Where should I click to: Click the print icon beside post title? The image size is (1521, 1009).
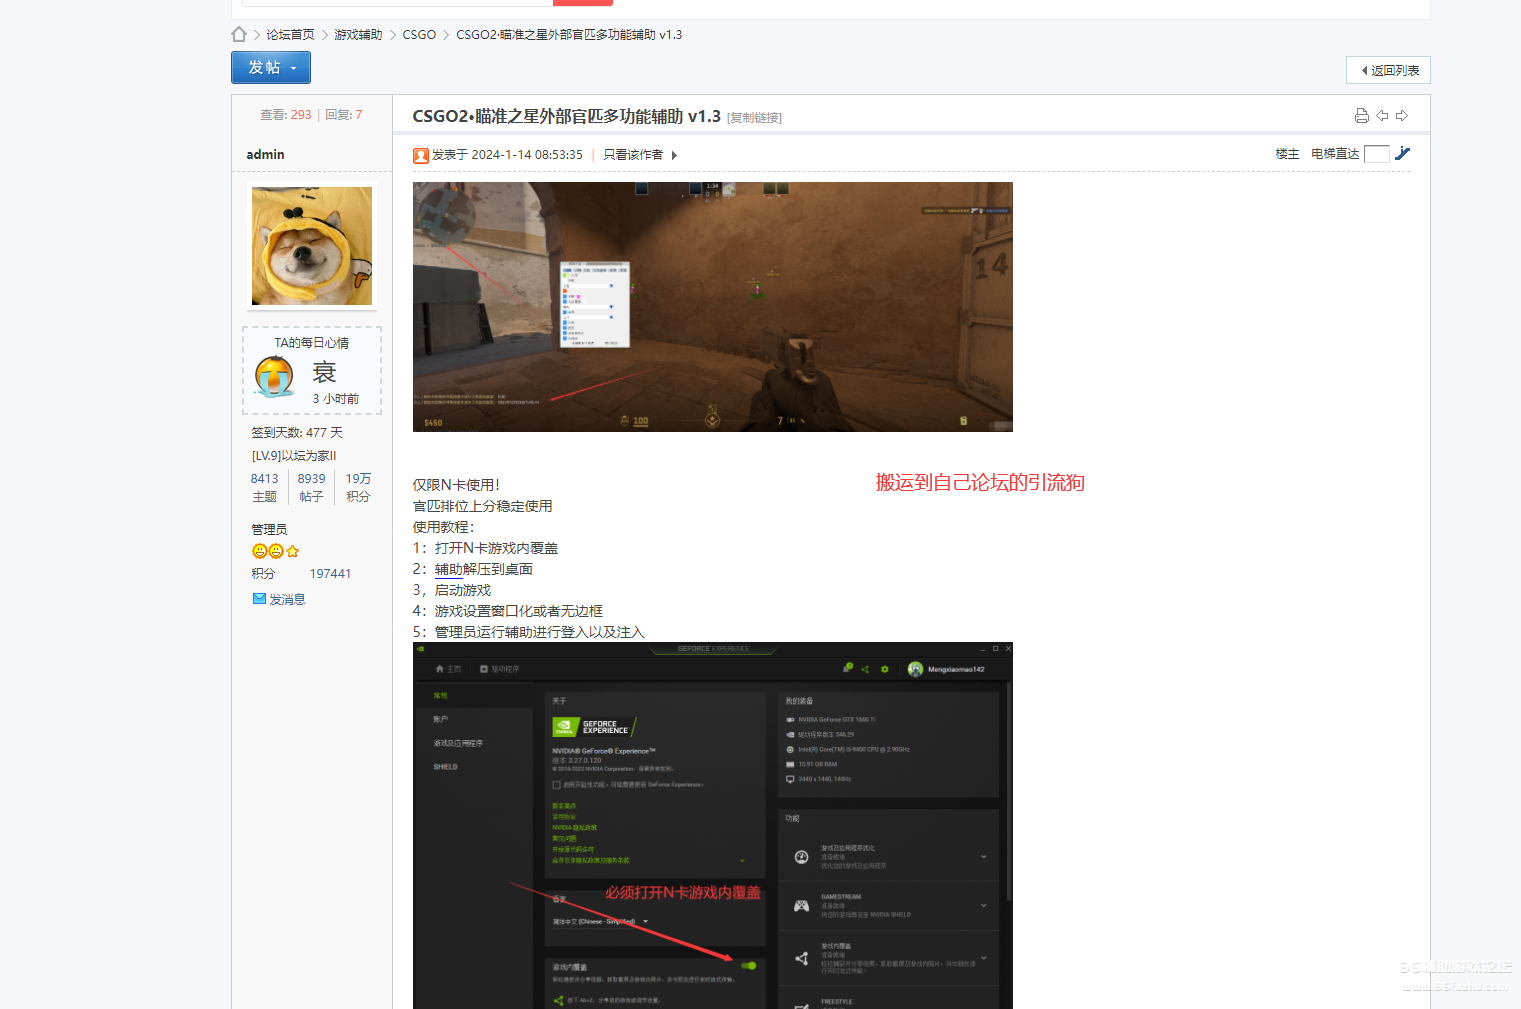coord(1361,116)
